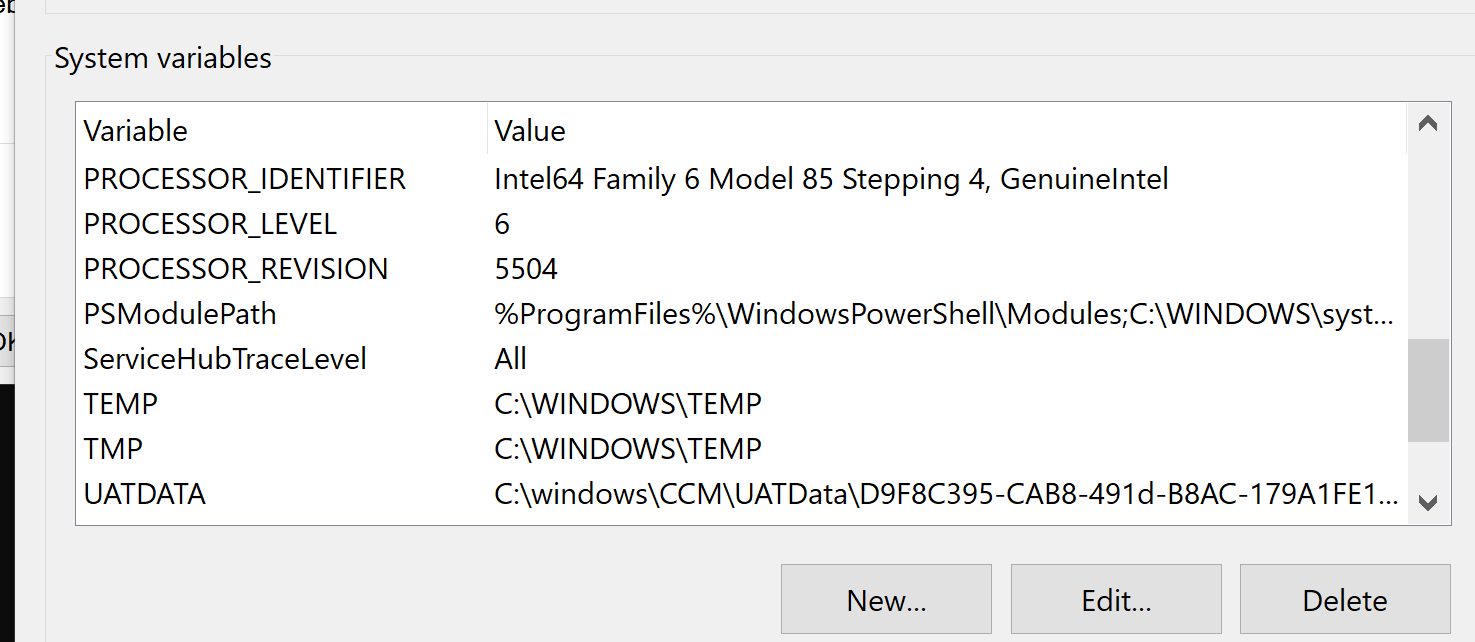
Task: Select the TEMP variable row
Action: pyautogui.click(x=120, y=403)
